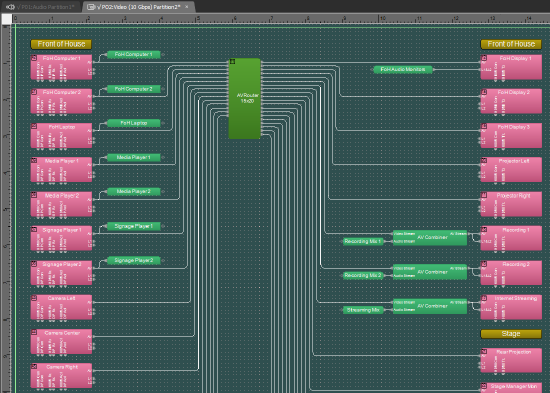Click the Projector Left block title

pos(514,161)
